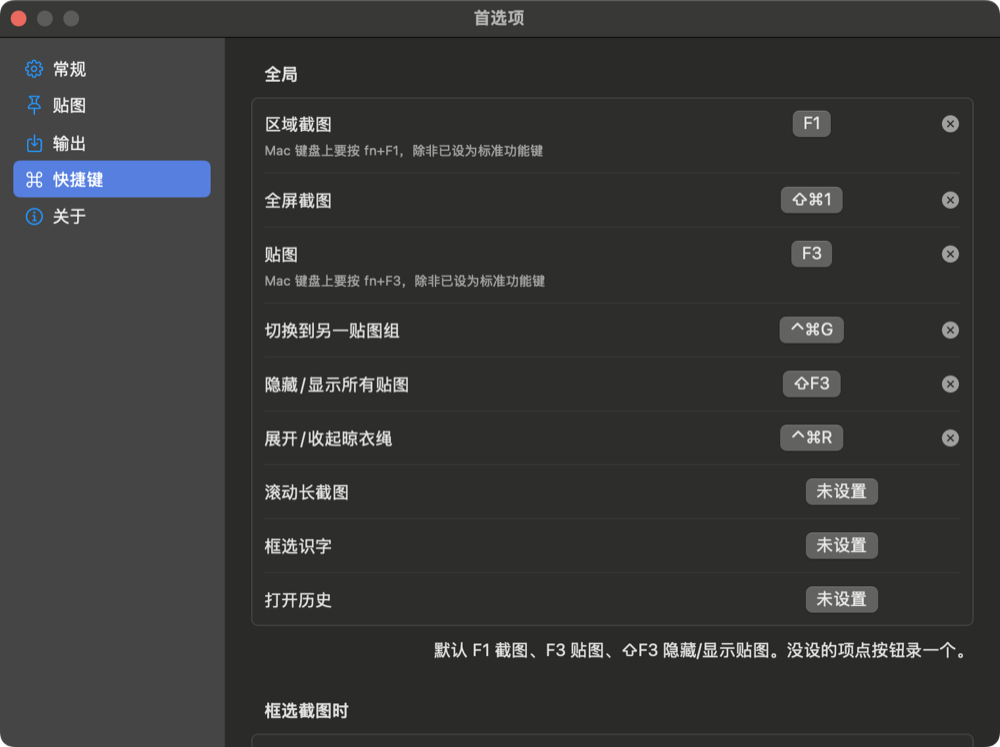1000x747 pixels.
Task: Click the 框选识字 label
Action: (298, 547)
